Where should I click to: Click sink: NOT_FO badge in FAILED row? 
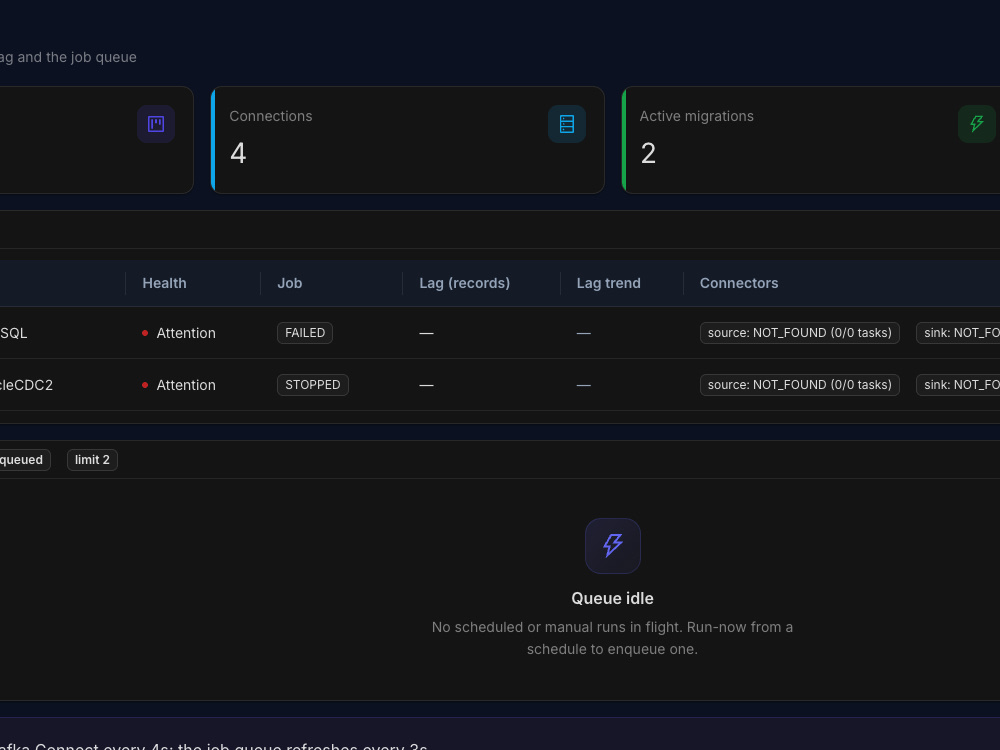coord(959,333)
